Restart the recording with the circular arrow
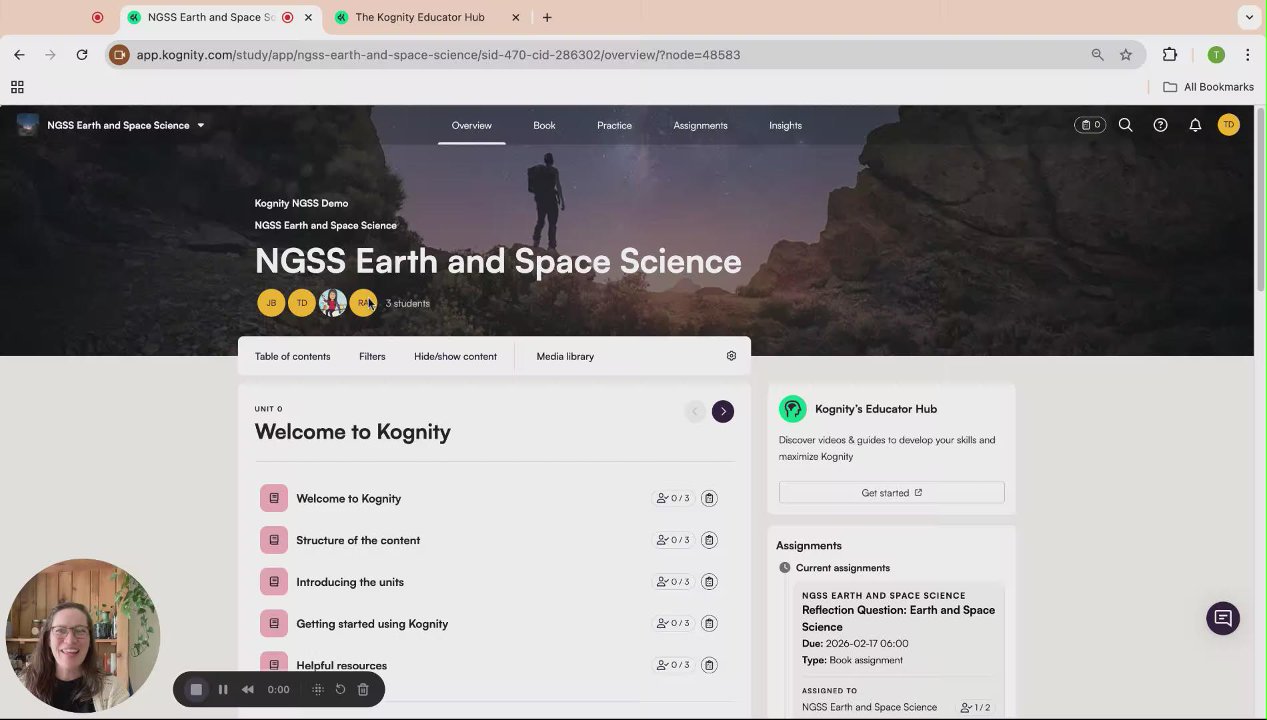The width and height of the screenshot is (1267, 720). (x=340, y=689)
